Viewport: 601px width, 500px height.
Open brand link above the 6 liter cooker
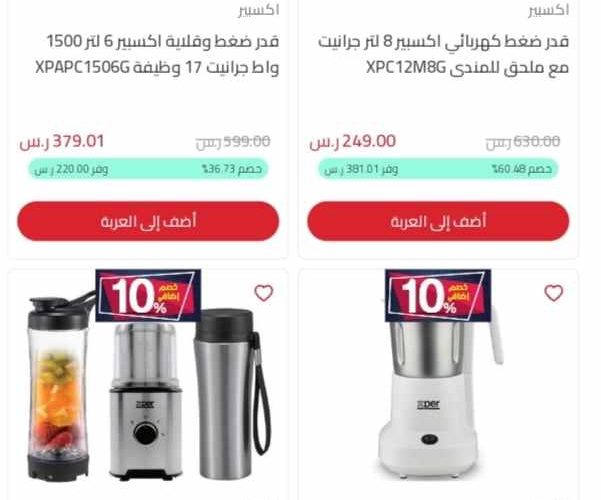[259, 10]
